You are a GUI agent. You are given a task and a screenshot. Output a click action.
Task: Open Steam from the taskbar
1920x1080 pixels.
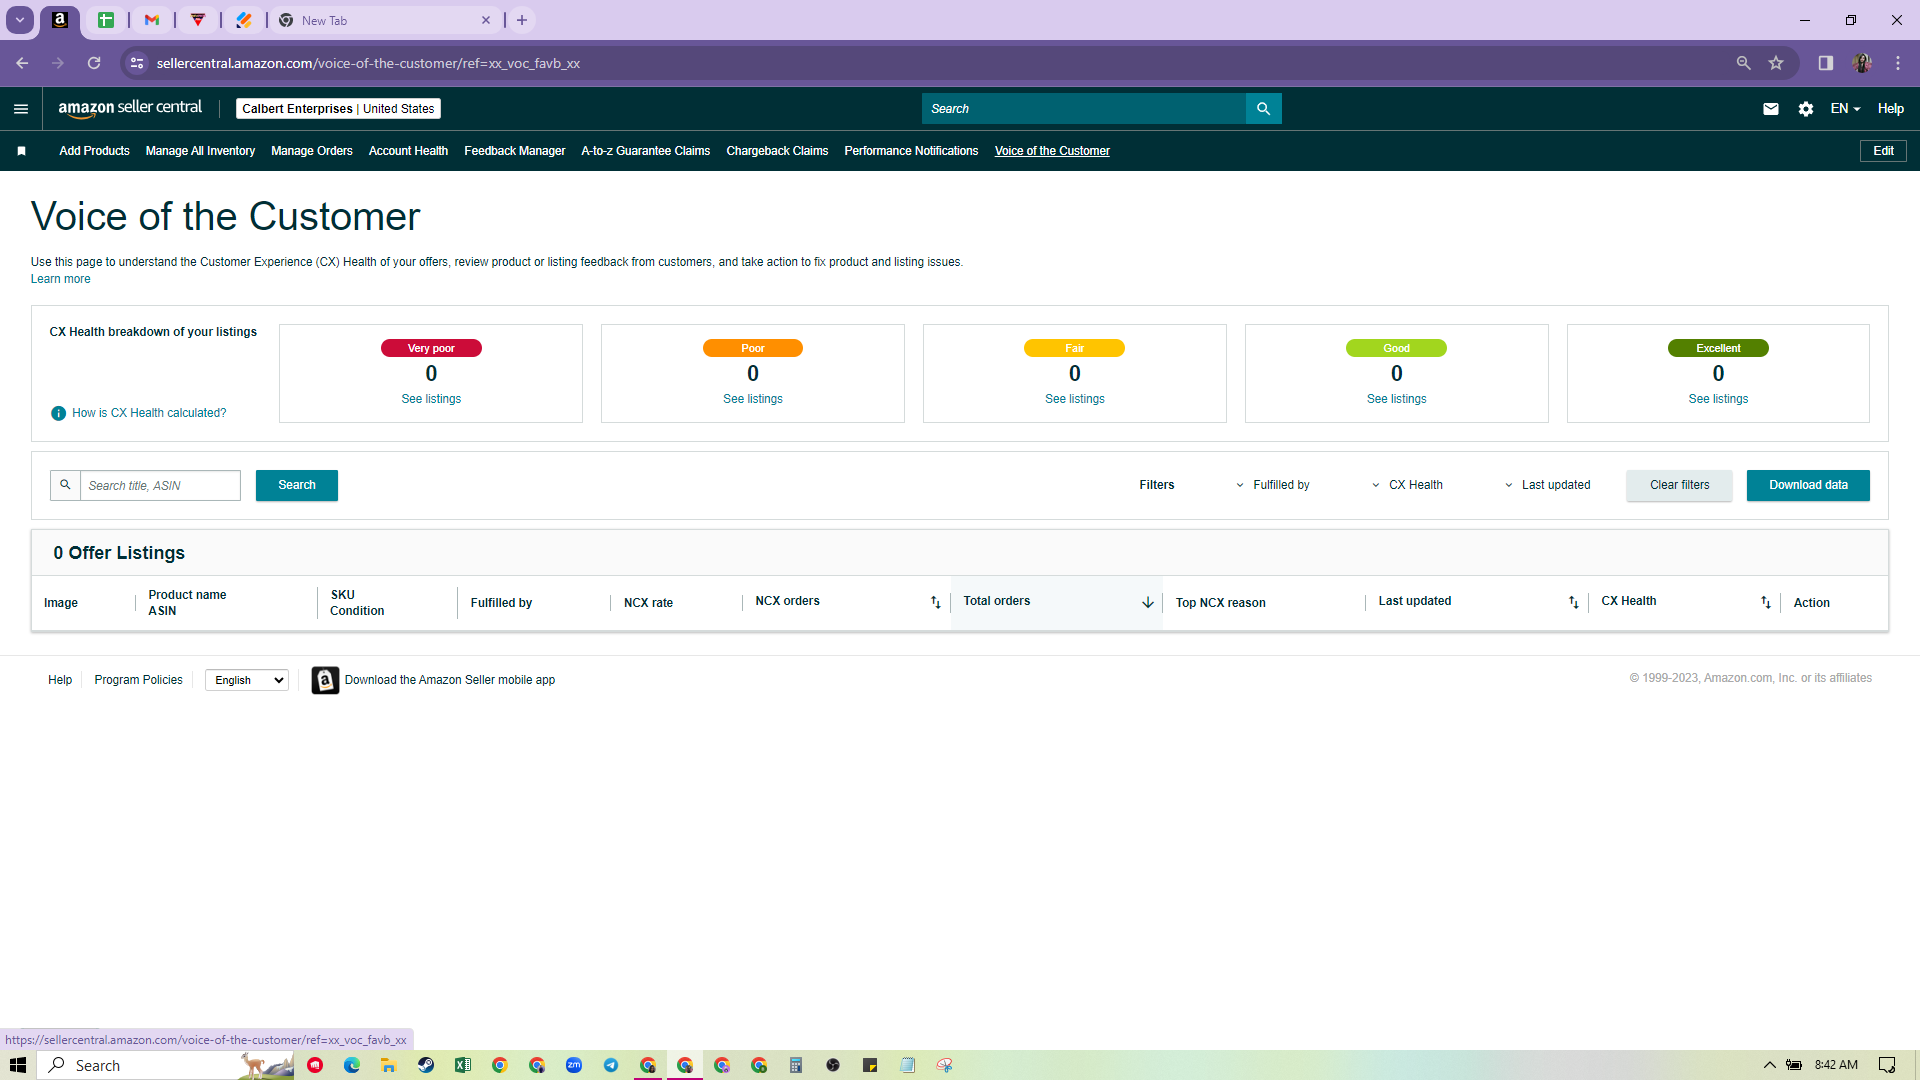(x=426, y=1065)
